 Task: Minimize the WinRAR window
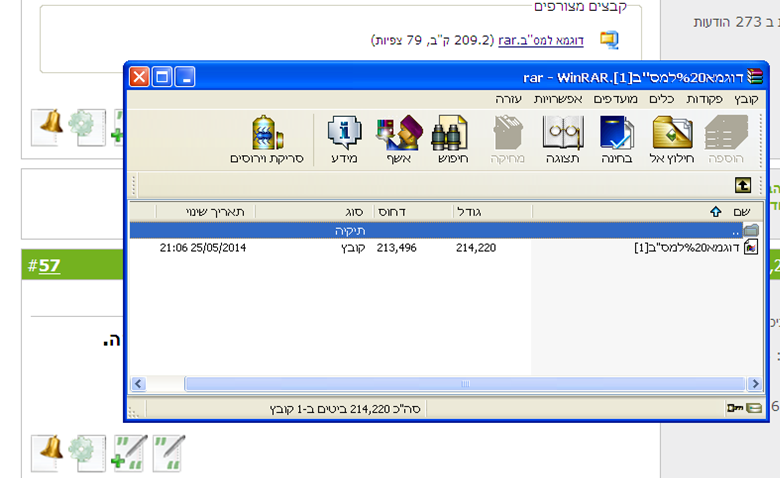click(185, 77)
